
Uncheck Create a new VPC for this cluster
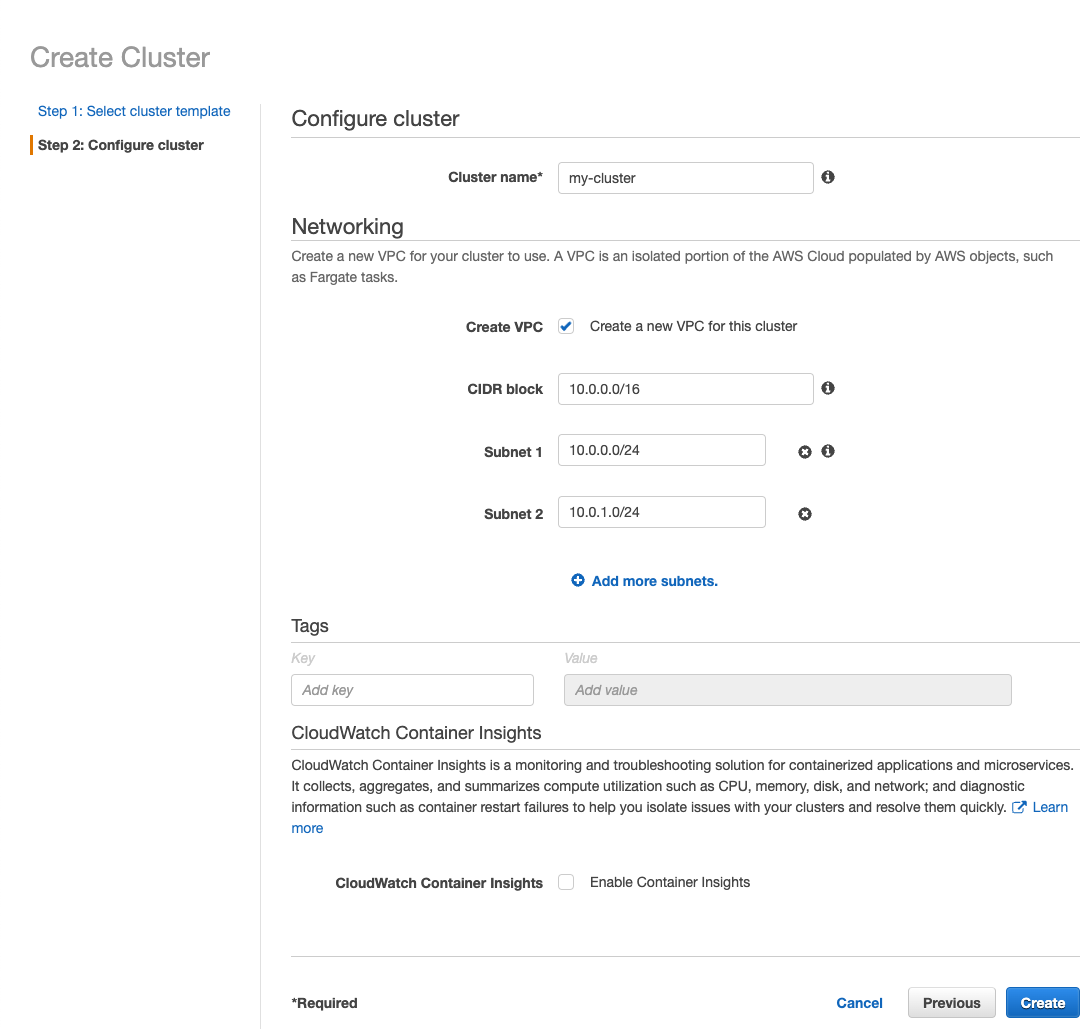click(566, 325)
